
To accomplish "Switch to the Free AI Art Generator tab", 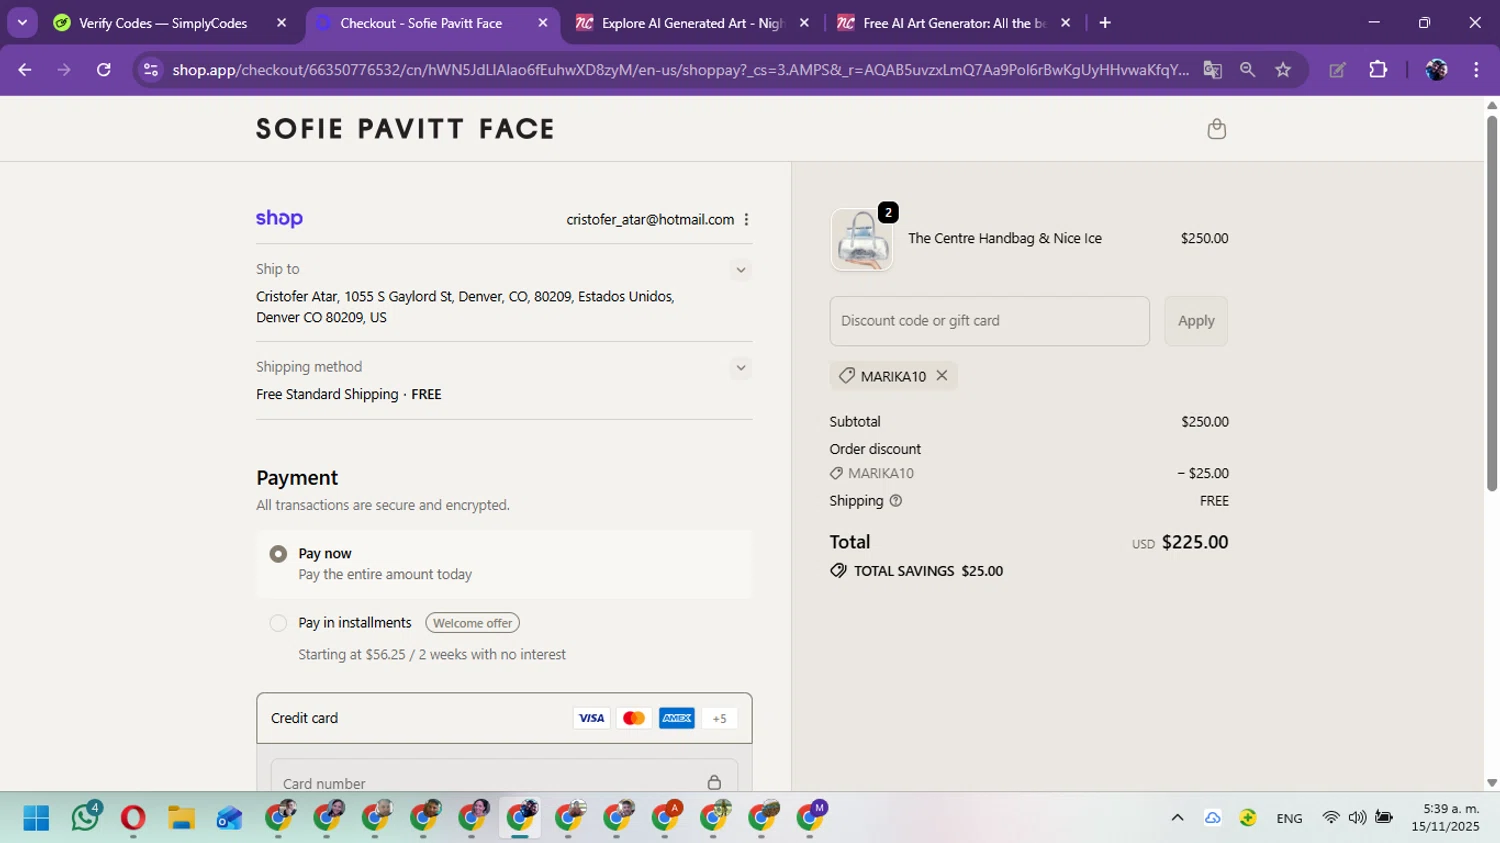I will click(954, 22).
